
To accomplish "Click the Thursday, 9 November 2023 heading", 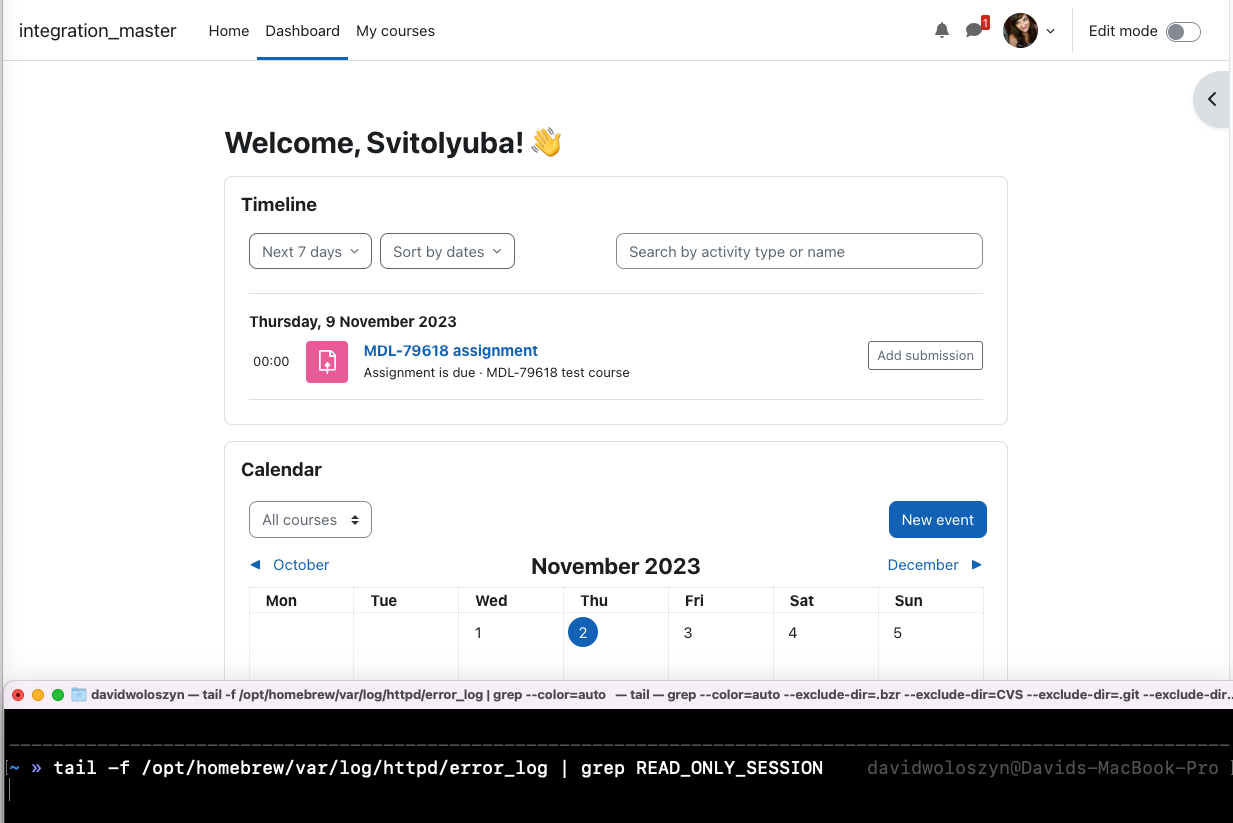I will pyautogui.click(x=353, y=322).
